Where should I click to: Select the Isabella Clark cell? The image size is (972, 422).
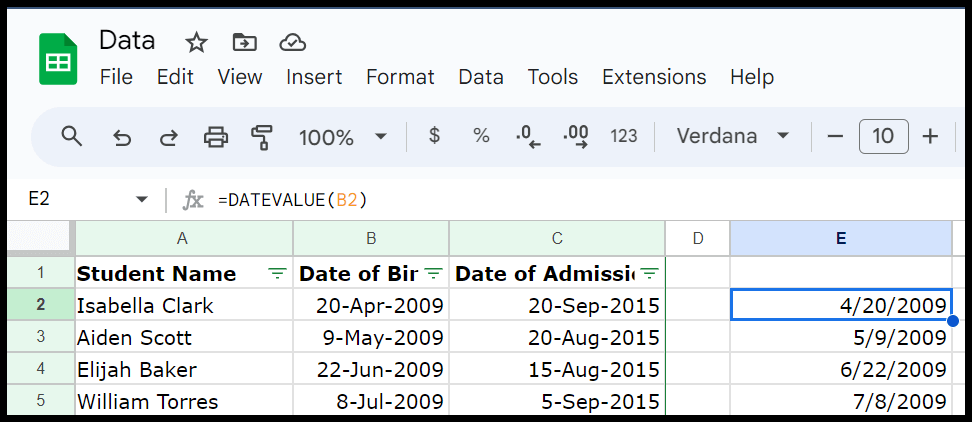[x=183, y=305]
